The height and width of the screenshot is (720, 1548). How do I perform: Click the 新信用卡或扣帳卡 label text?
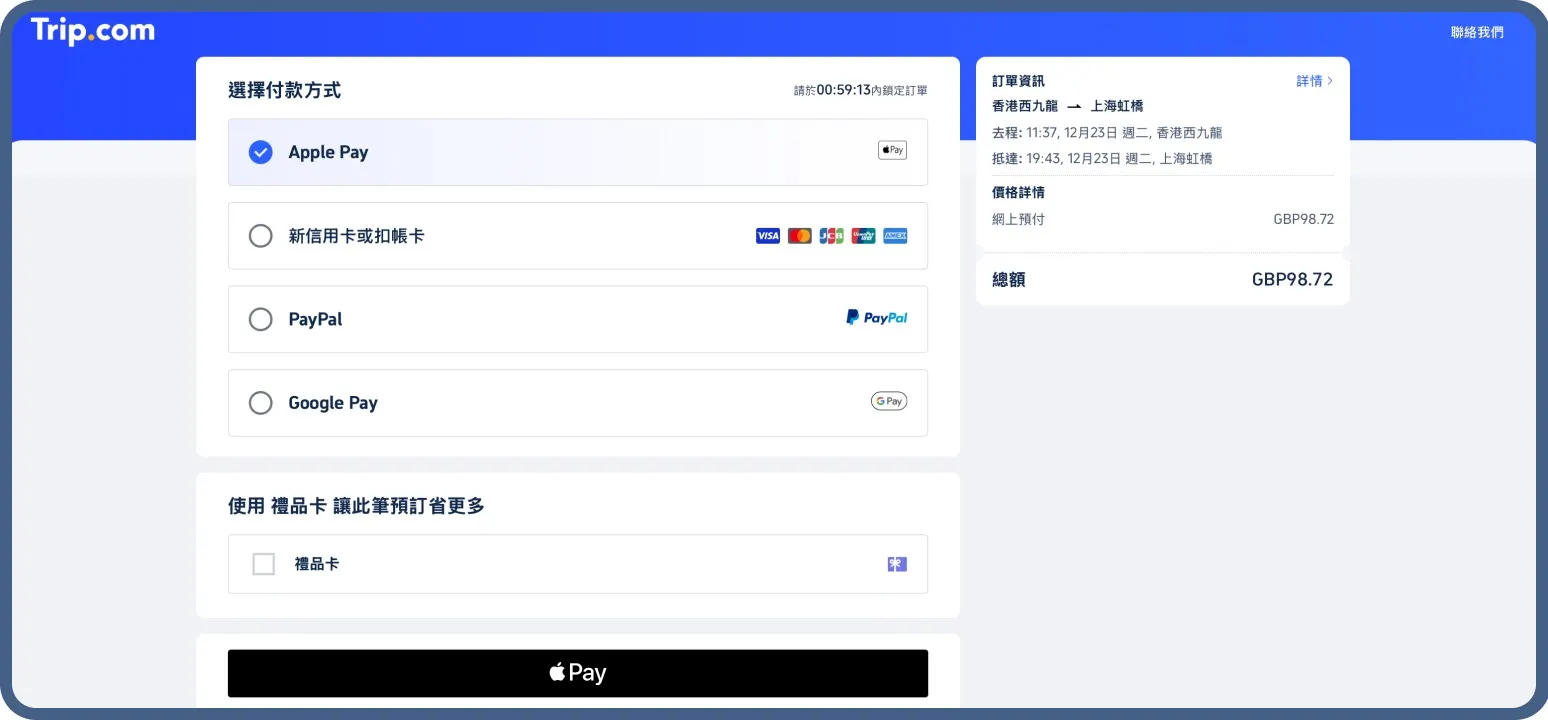coord(356,236)
